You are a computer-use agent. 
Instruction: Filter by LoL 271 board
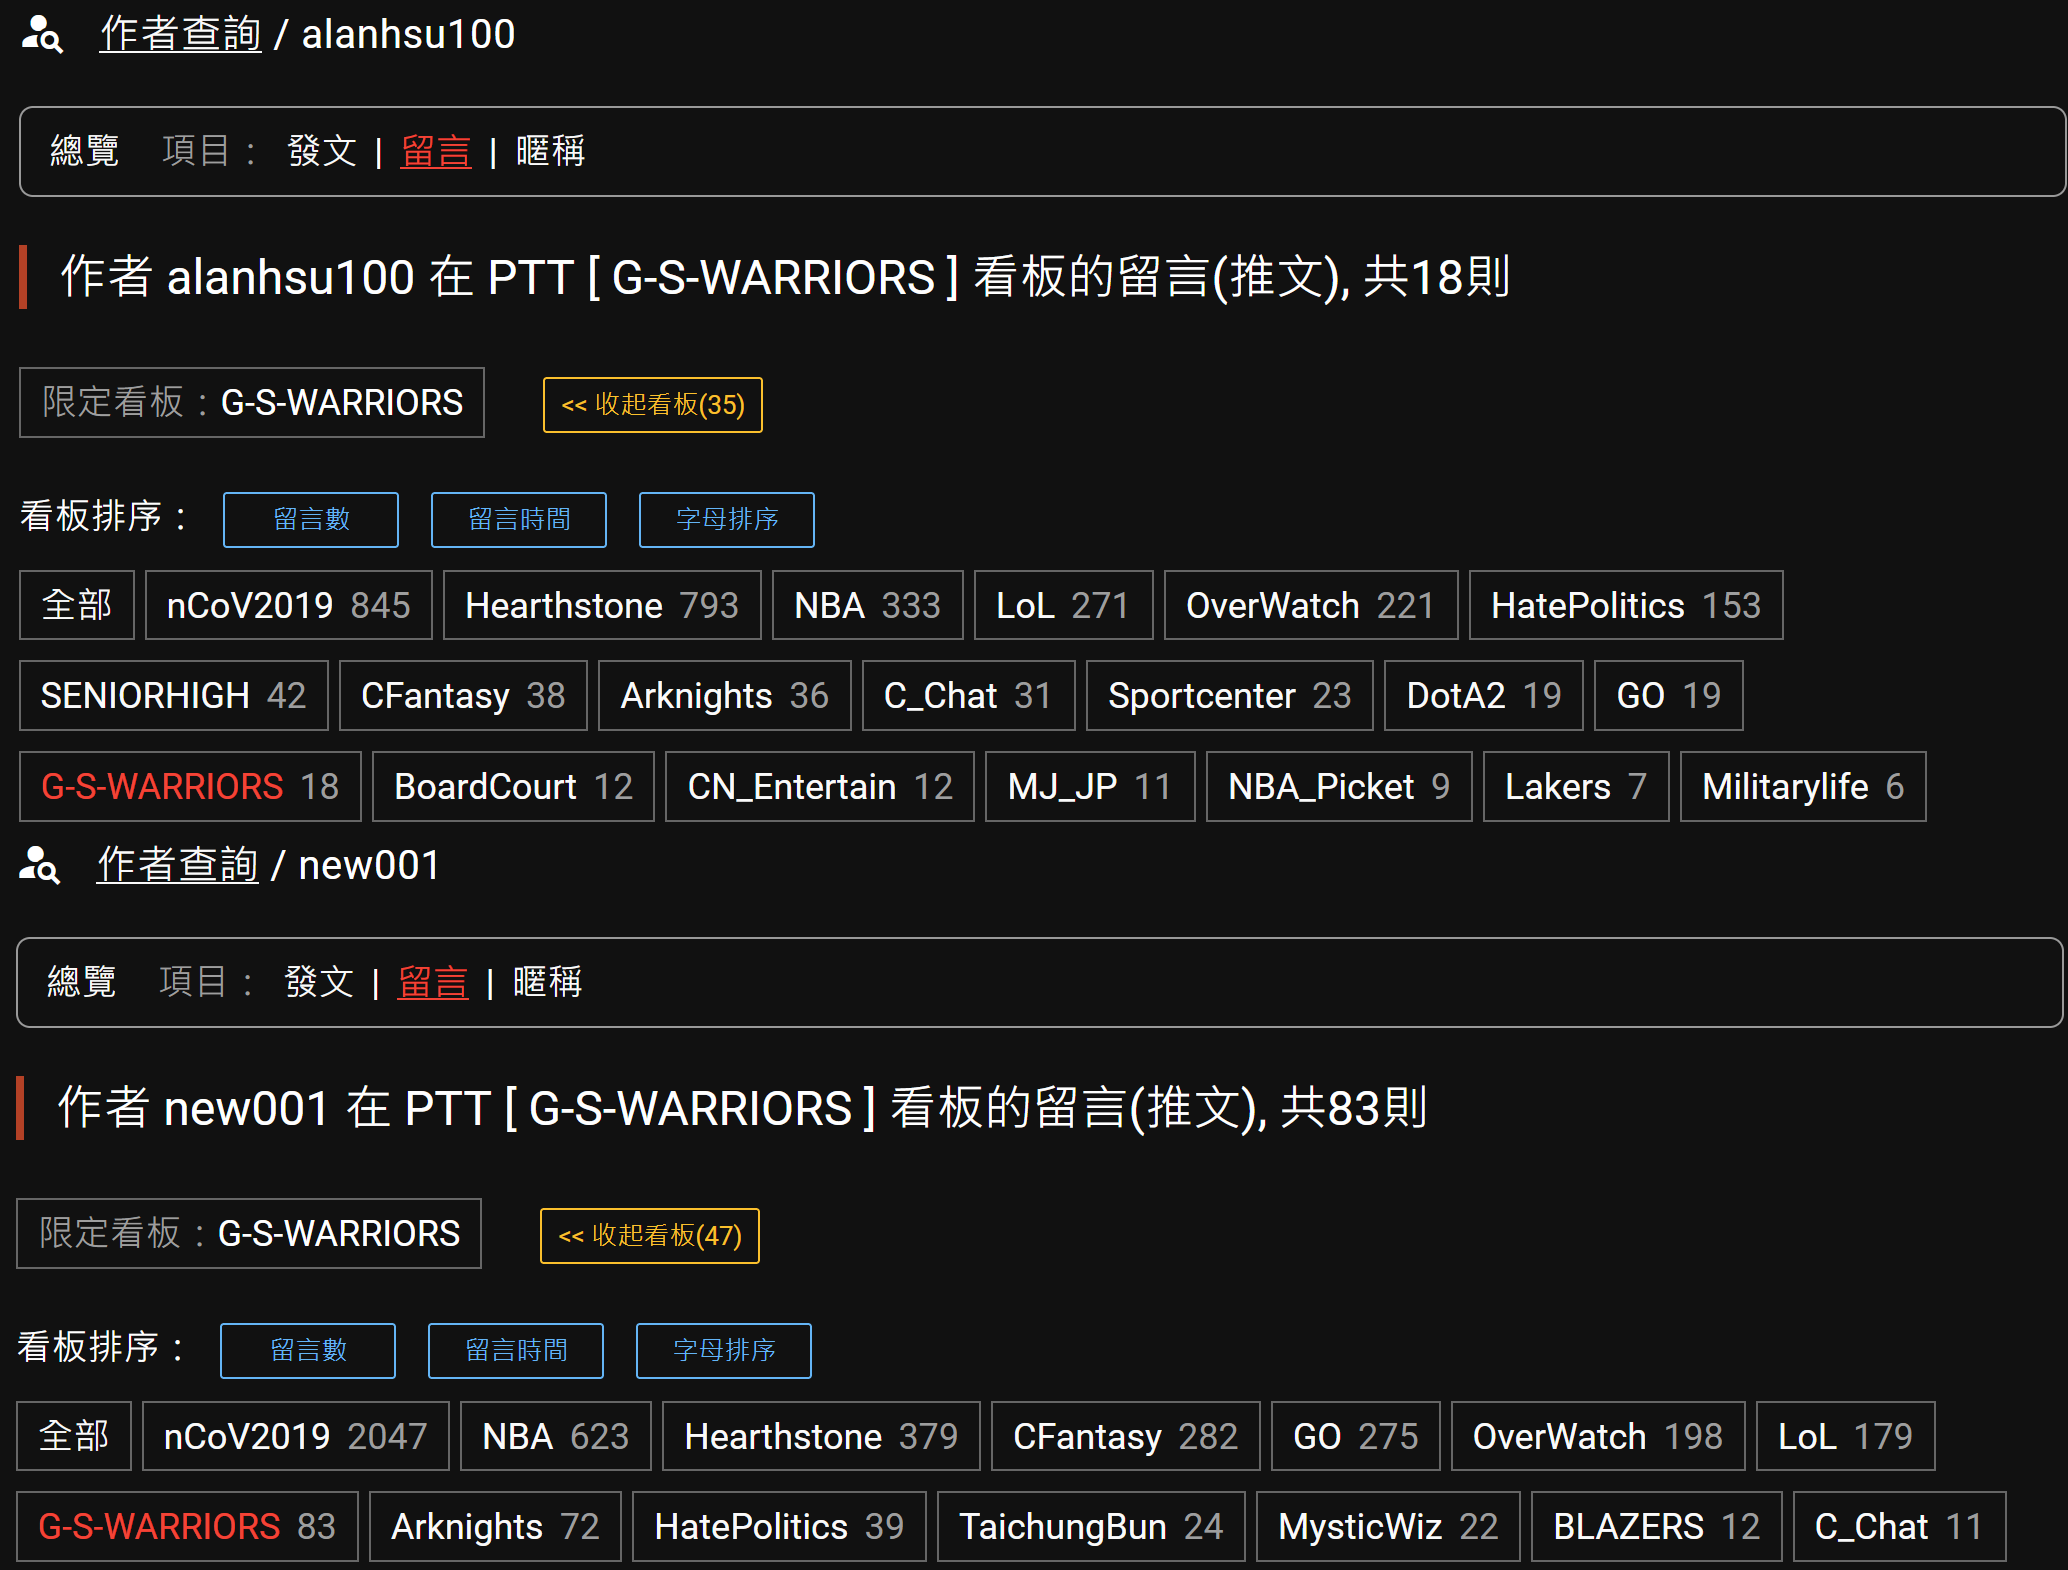(1064, 605)
